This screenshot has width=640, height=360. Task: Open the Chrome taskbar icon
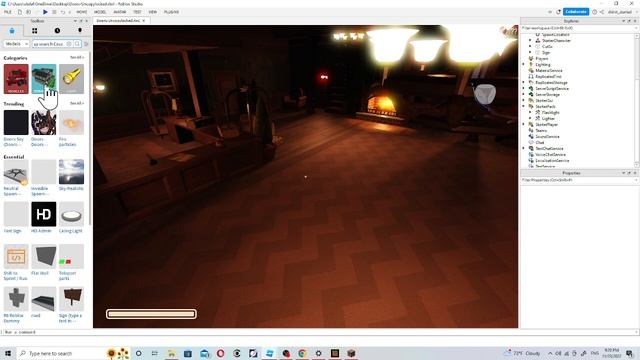coord(302,353)
